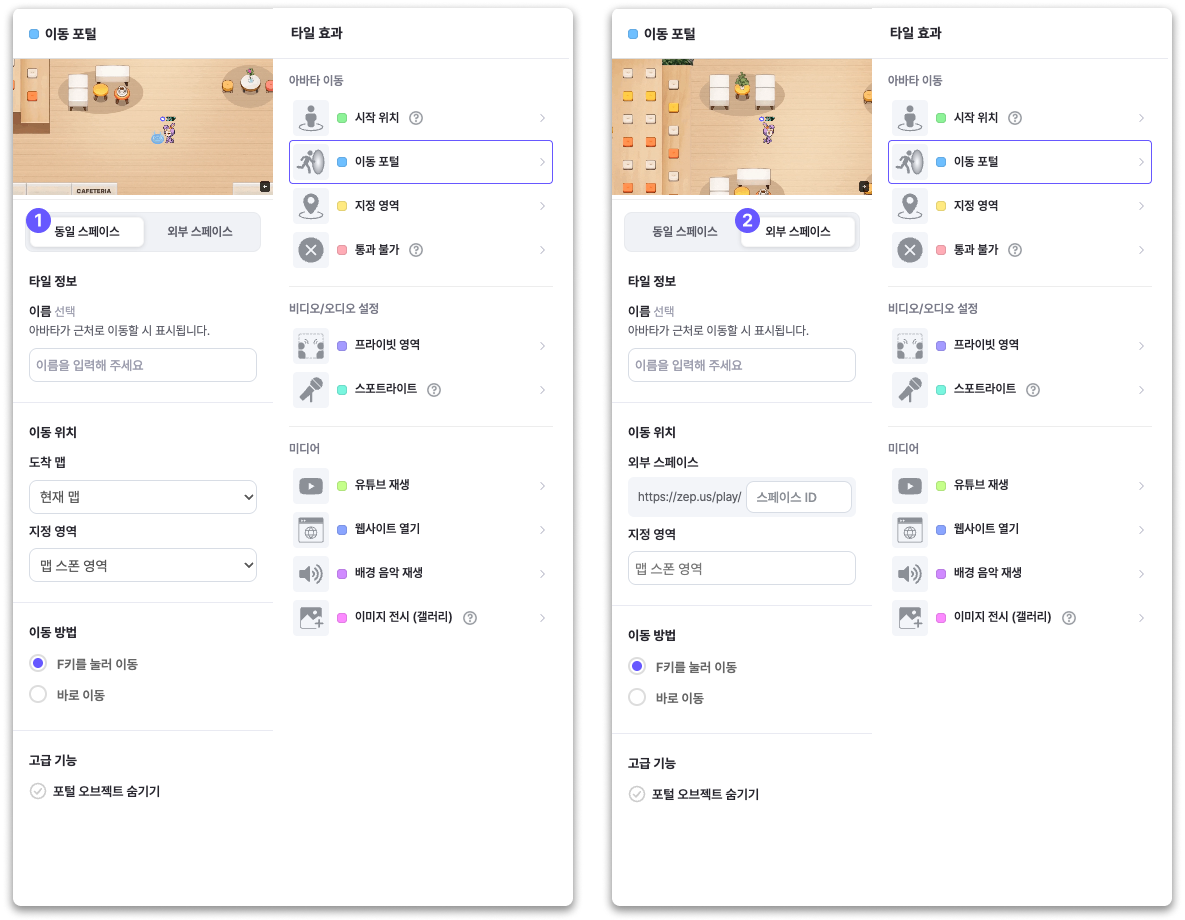
Task: Click yellow swatch beside 지정 영역, left panel
Action: pyautogui.click(x=342, y=206)
